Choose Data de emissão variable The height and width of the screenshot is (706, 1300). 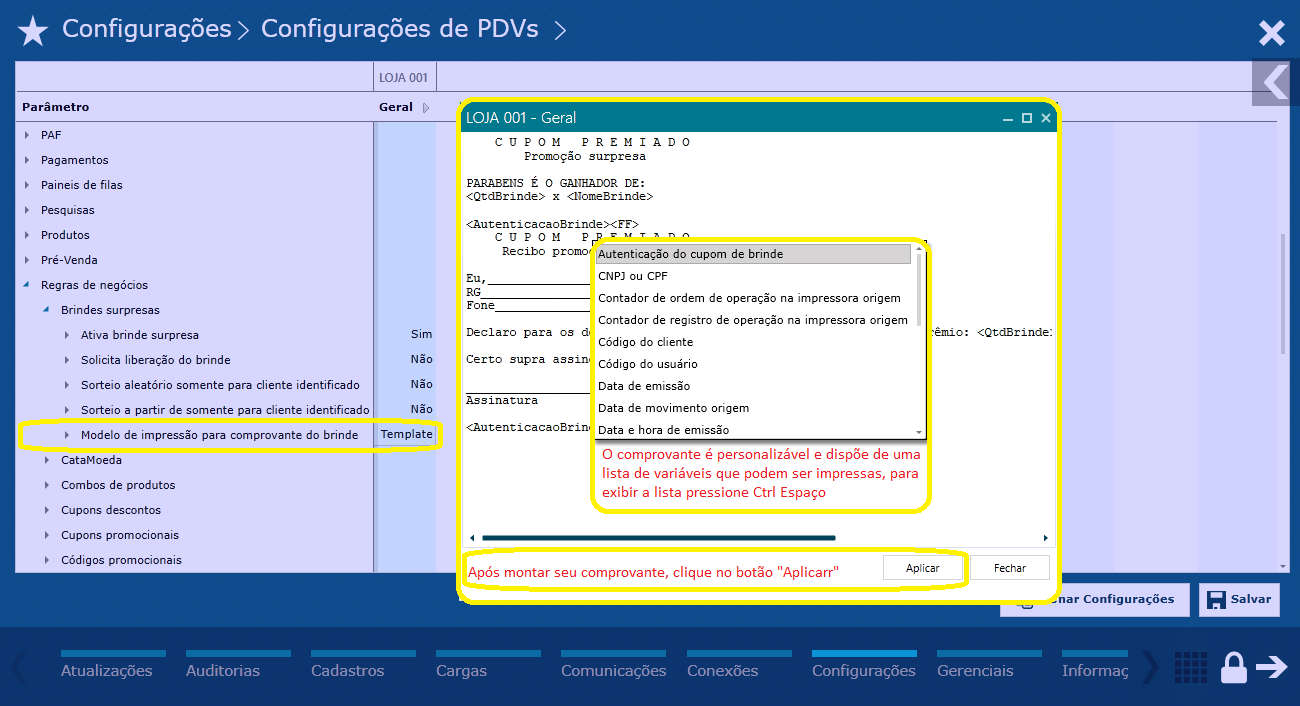[x=753, y=386]
